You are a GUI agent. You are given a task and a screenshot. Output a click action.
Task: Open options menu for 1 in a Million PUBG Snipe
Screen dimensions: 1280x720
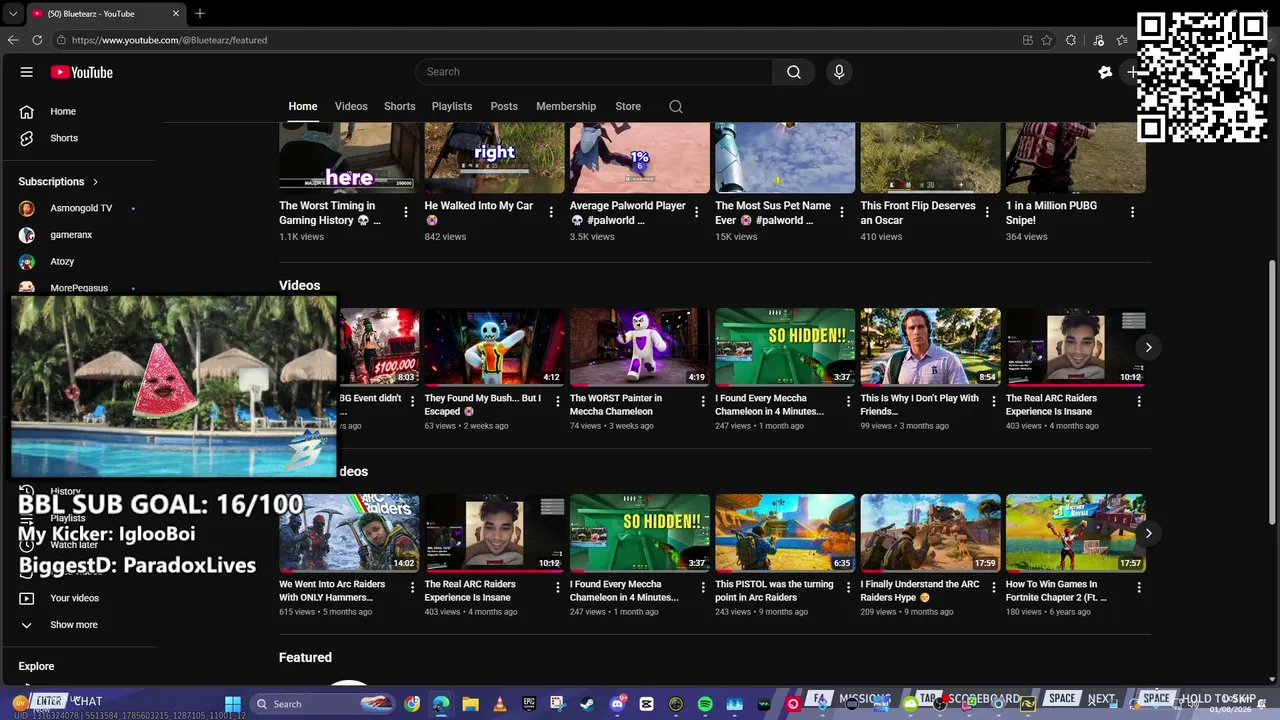pyautogui.click(x=1132, y=212)
